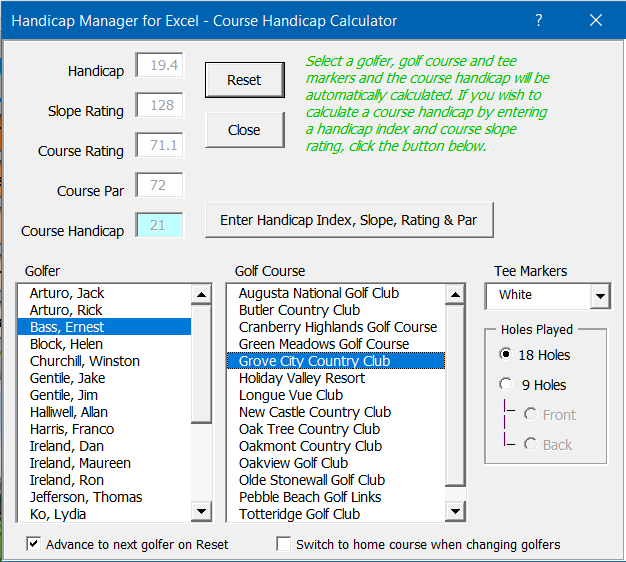The height and width of the screenshot is (562, 626).
Task: Select golfer Gentile, Jim
Action: 105,395
